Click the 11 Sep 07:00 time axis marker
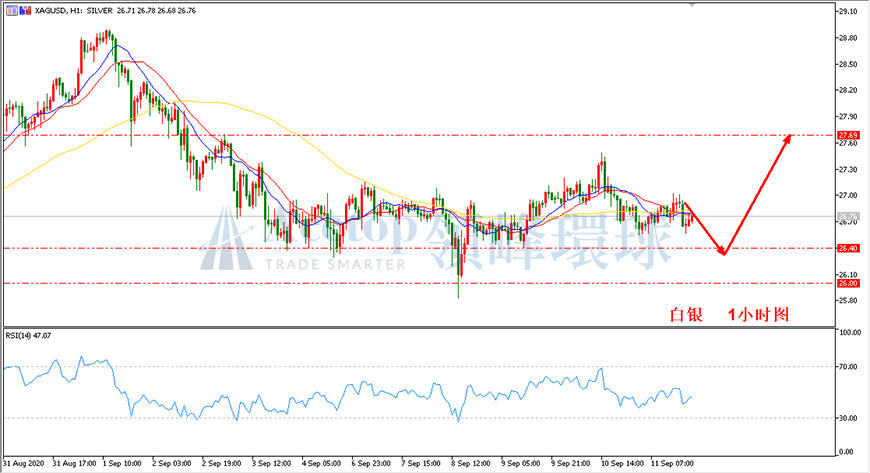The width and height of the screenshot is (870, 473). click(672, 463)
